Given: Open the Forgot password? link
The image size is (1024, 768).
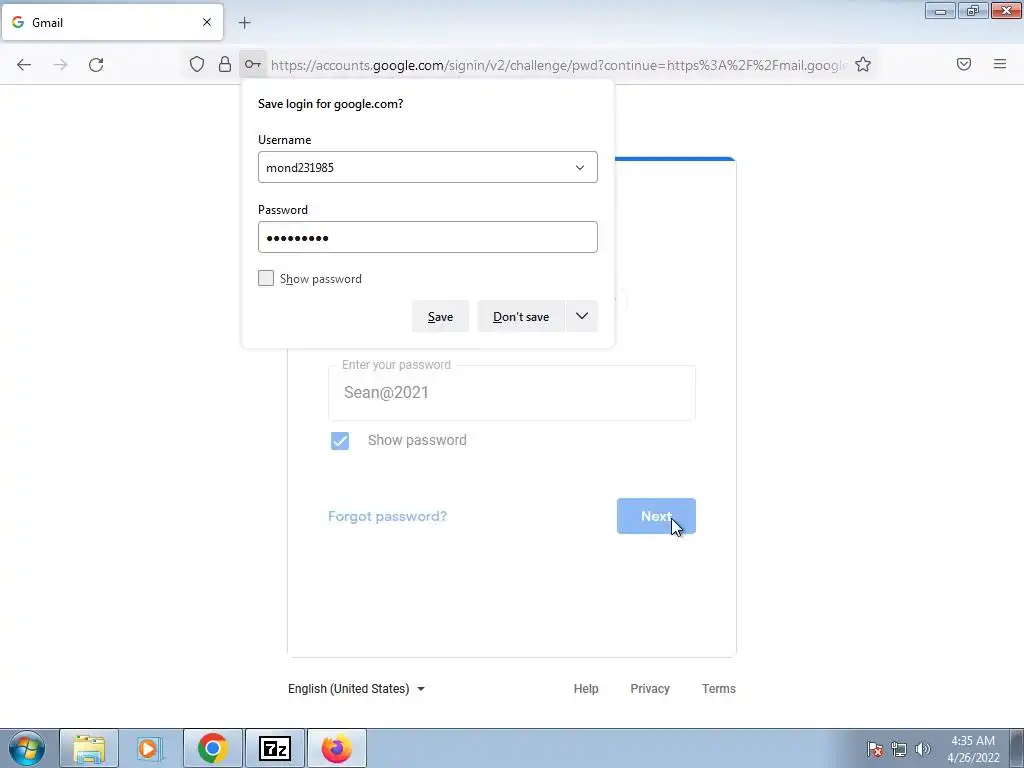Looking at the screenshot, I should pos(387,516).
